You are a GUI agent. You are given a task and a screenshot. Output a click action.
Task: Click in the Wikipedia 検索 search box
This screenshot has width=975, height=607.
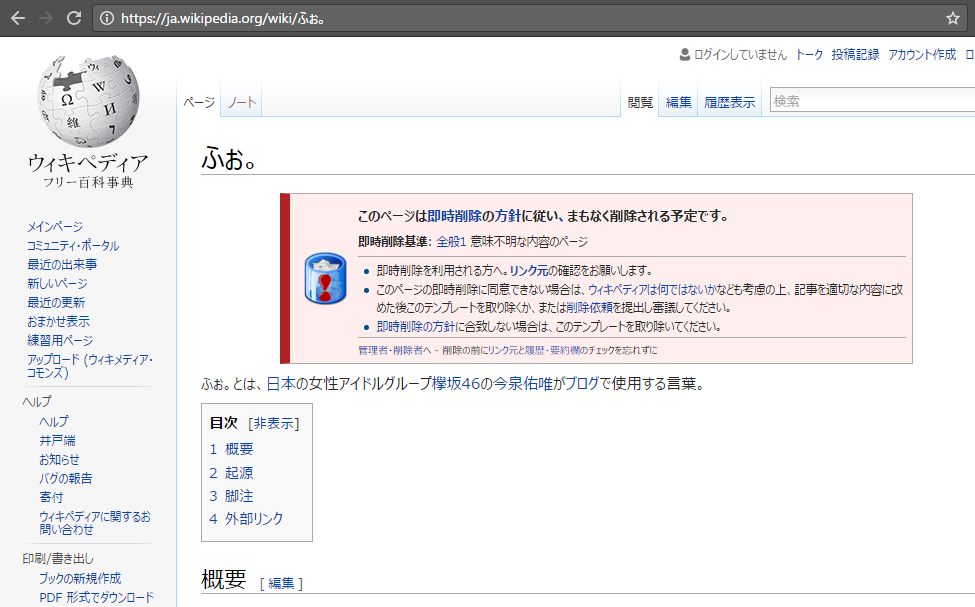tap(870, 101)
